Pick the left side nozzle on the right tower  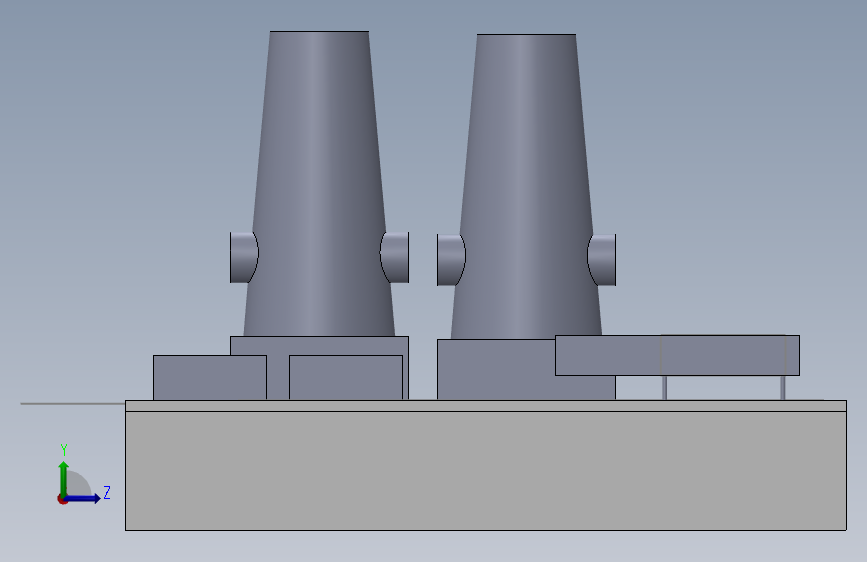tap(451, 260)
